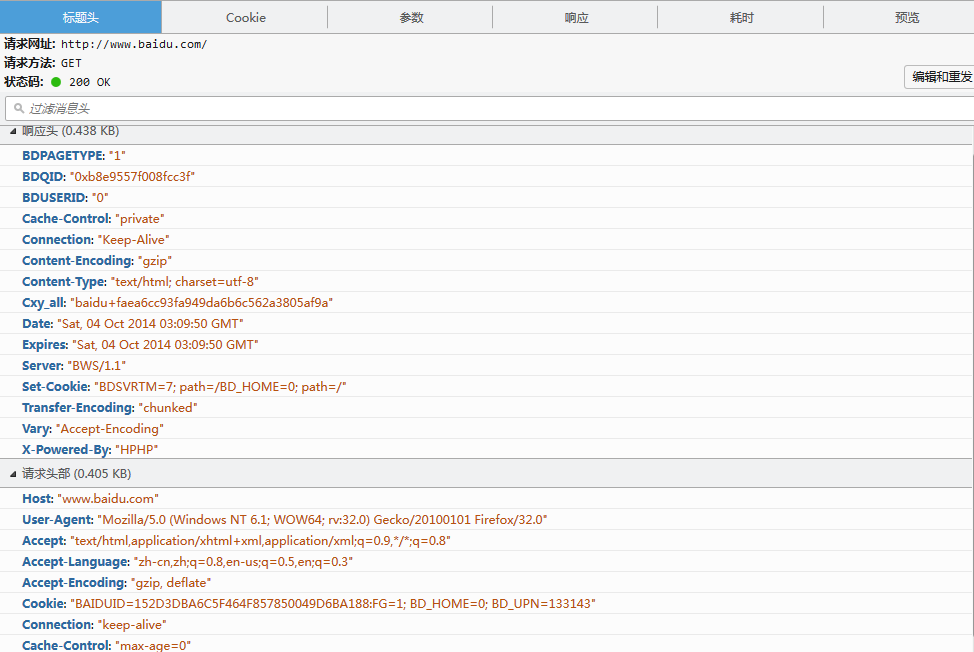974x652 pixels.
Task: Select the Connection "Keep-Alive" response row
Action: click(486, 240)
